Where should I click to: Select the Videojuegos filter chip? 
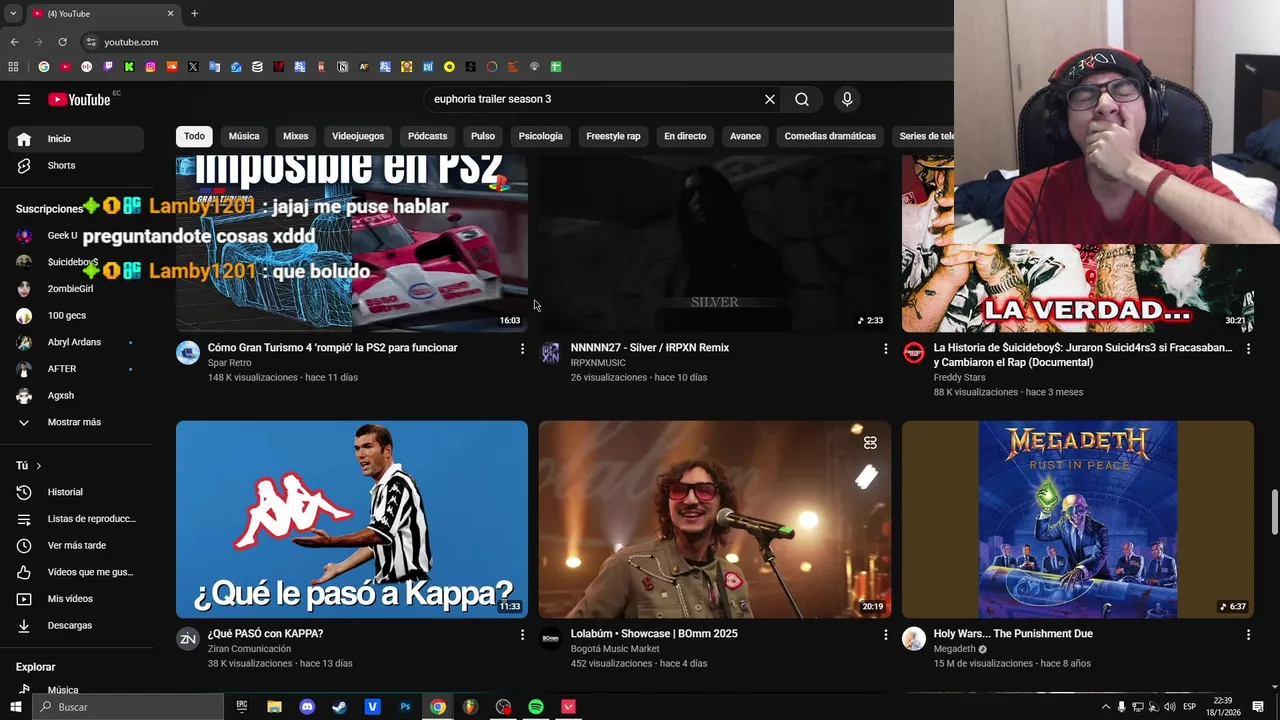(x=358, y=136)
